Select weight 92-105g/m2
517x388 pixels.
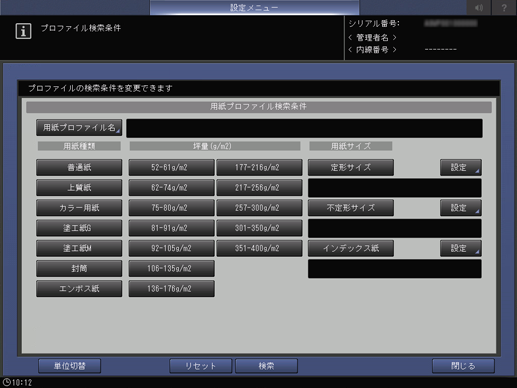point(171,248)
